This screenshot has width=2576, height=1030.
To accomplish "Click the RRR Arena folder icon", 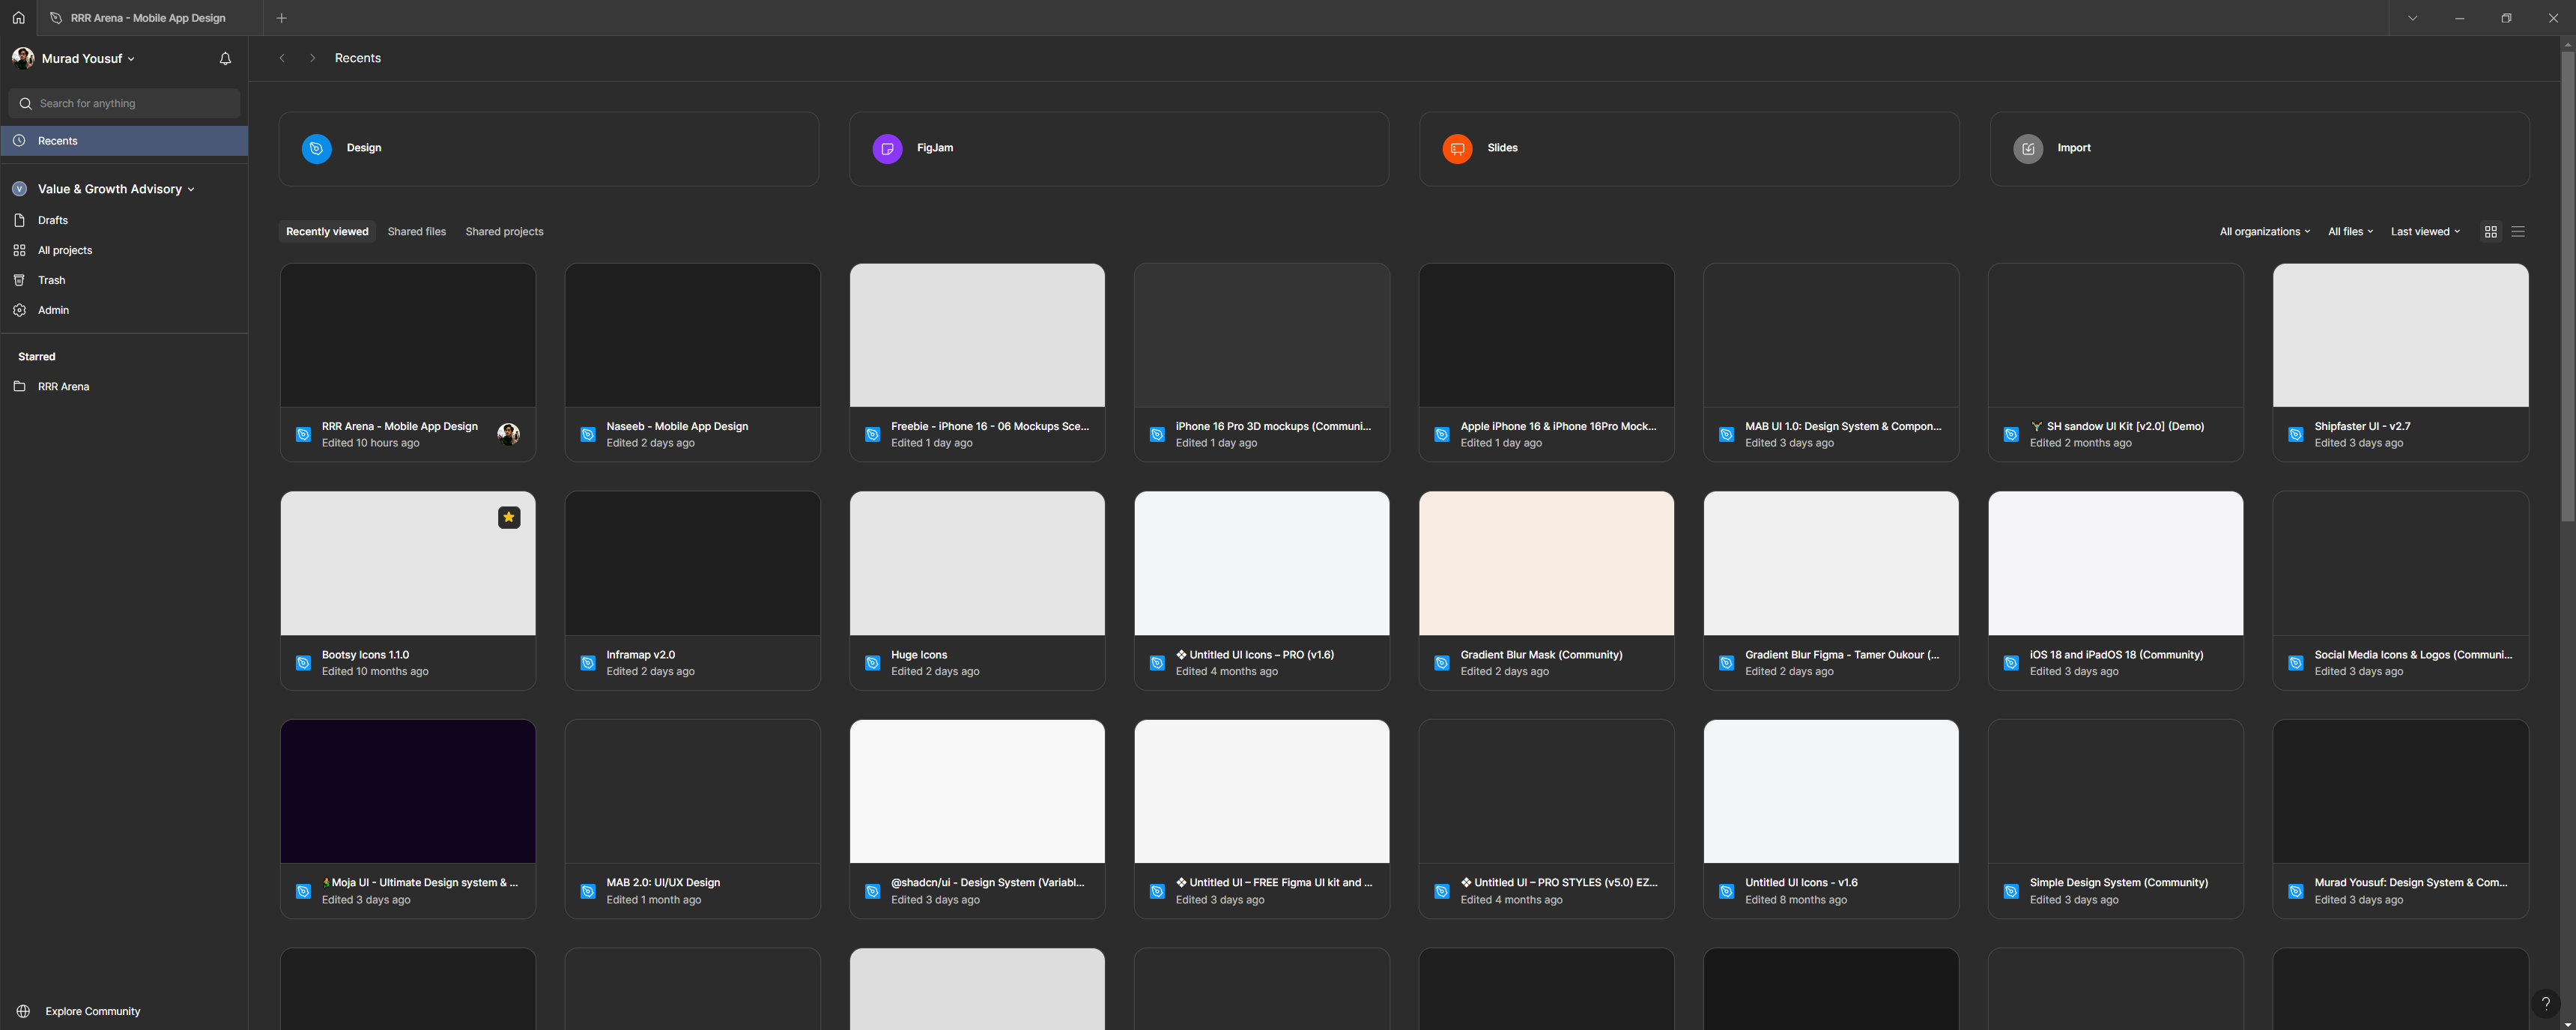I will pos(19,386).
